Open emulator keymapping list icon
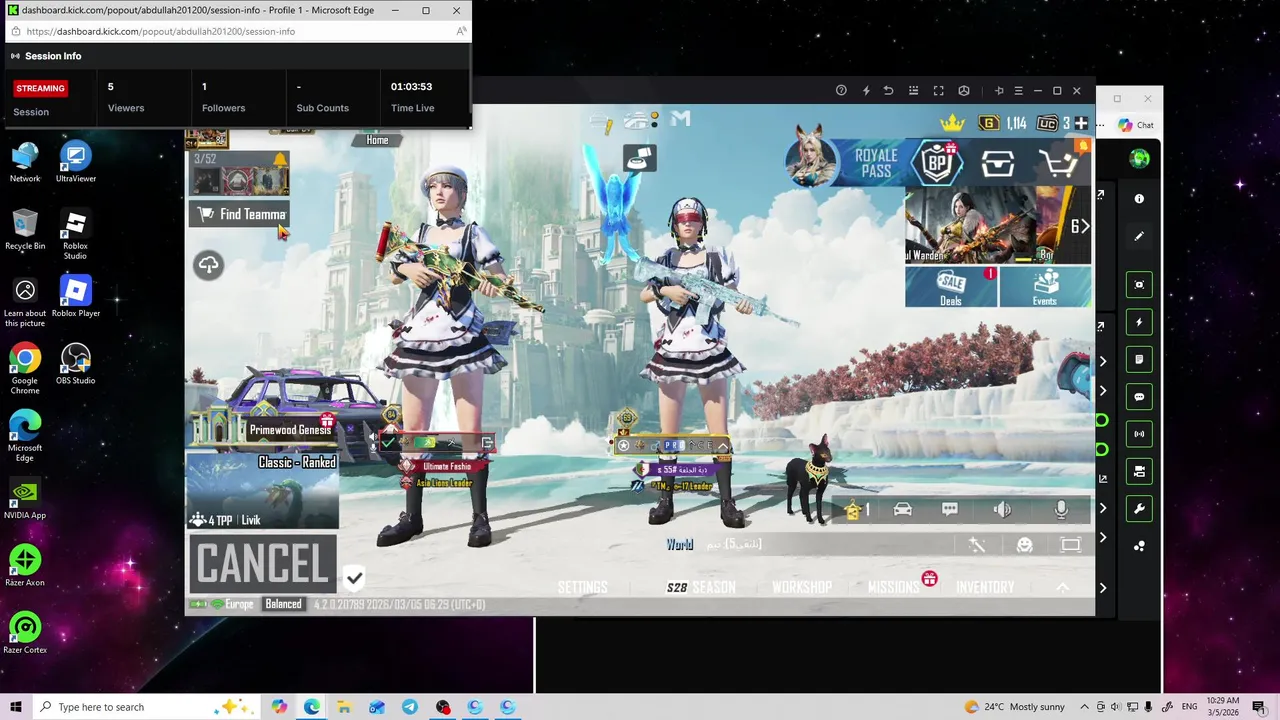 [x=913, y=91]
